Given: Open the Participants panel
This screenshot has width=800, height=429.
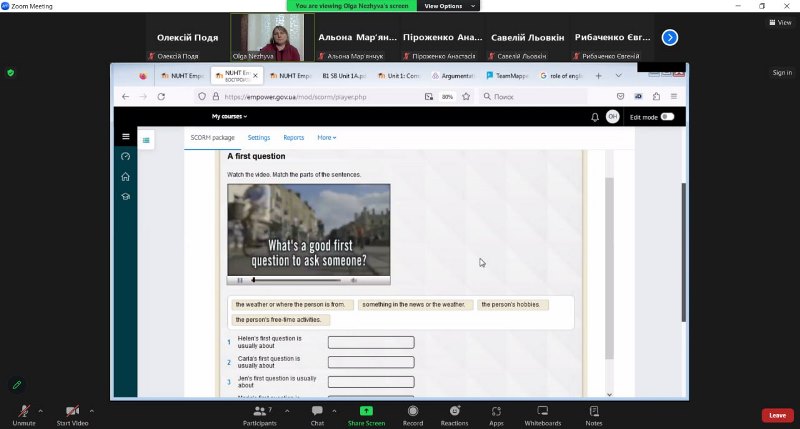Looking at the screenshot, I should pos(260,415).
